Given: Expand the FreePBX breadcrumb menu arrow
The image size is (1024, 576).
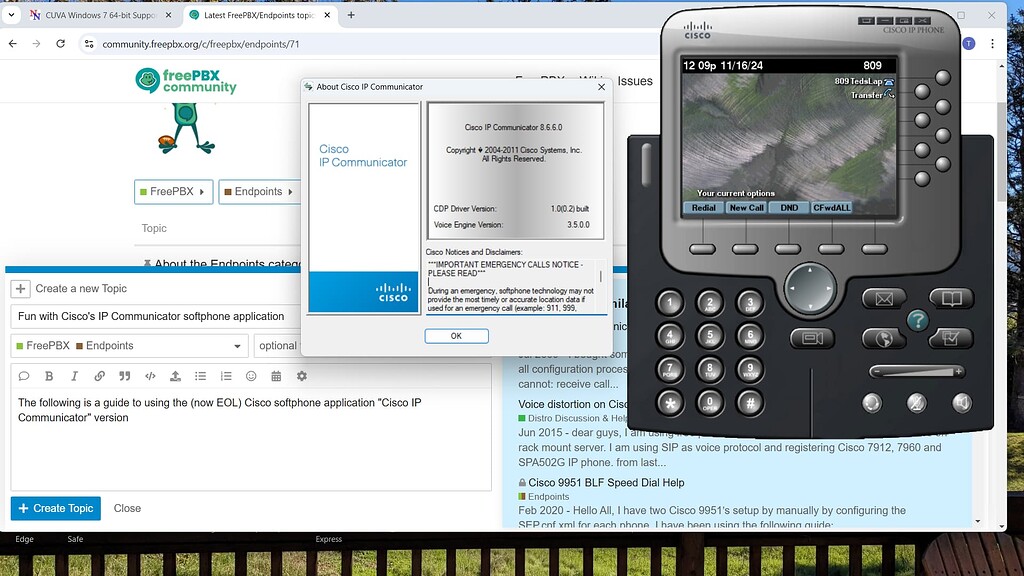Looking at the screenshot, I should (201, 191).
